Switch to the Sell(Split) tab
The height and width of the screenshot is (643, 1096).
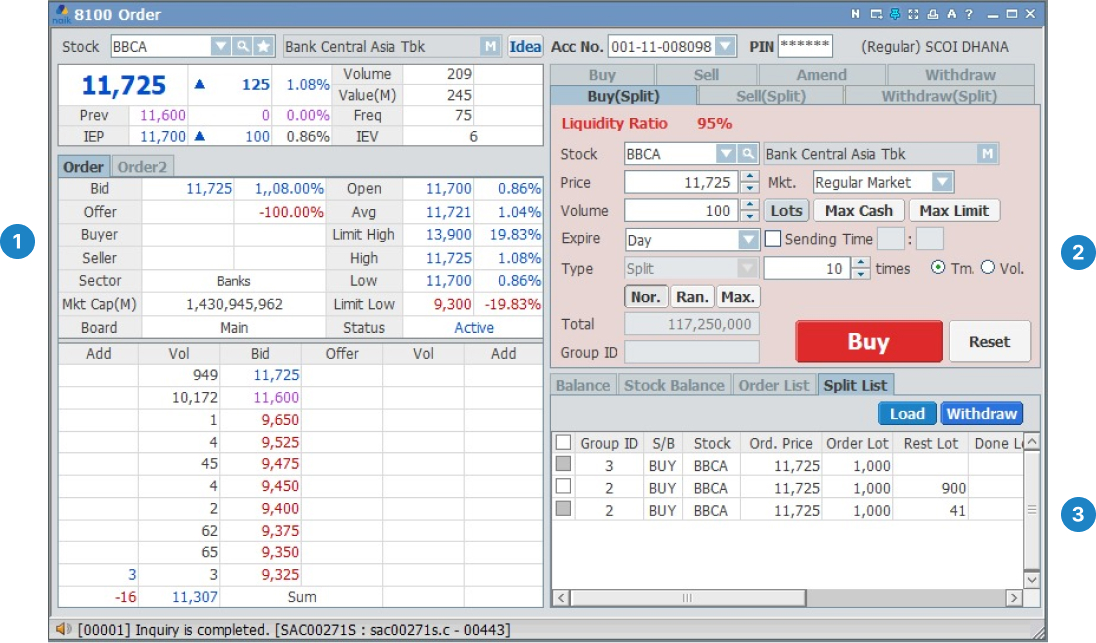[x=770, y=96]
